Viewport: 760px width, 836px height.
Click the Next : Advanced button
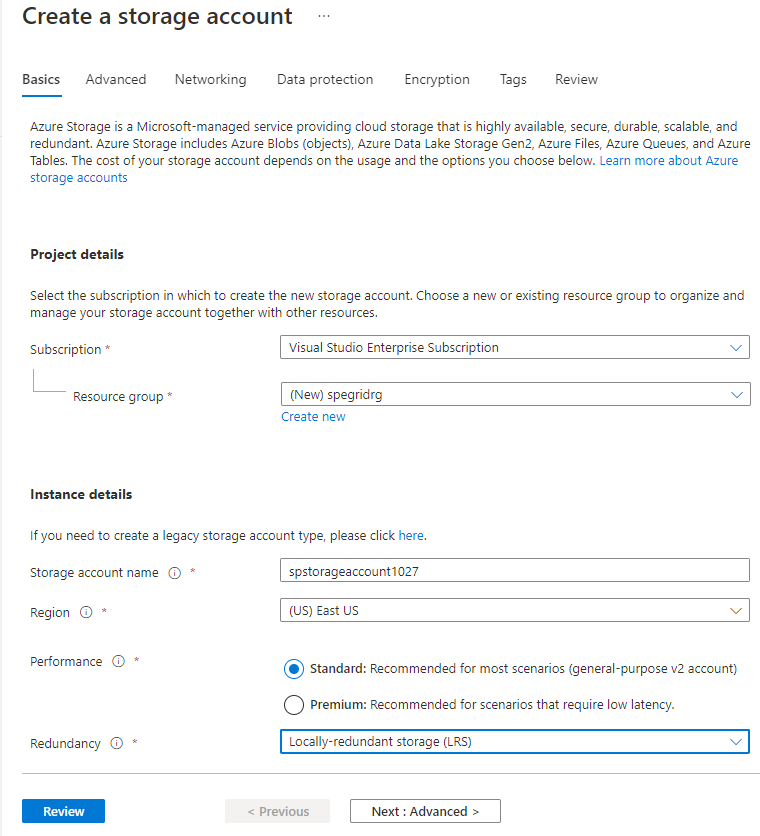click(x=425, y=811)
